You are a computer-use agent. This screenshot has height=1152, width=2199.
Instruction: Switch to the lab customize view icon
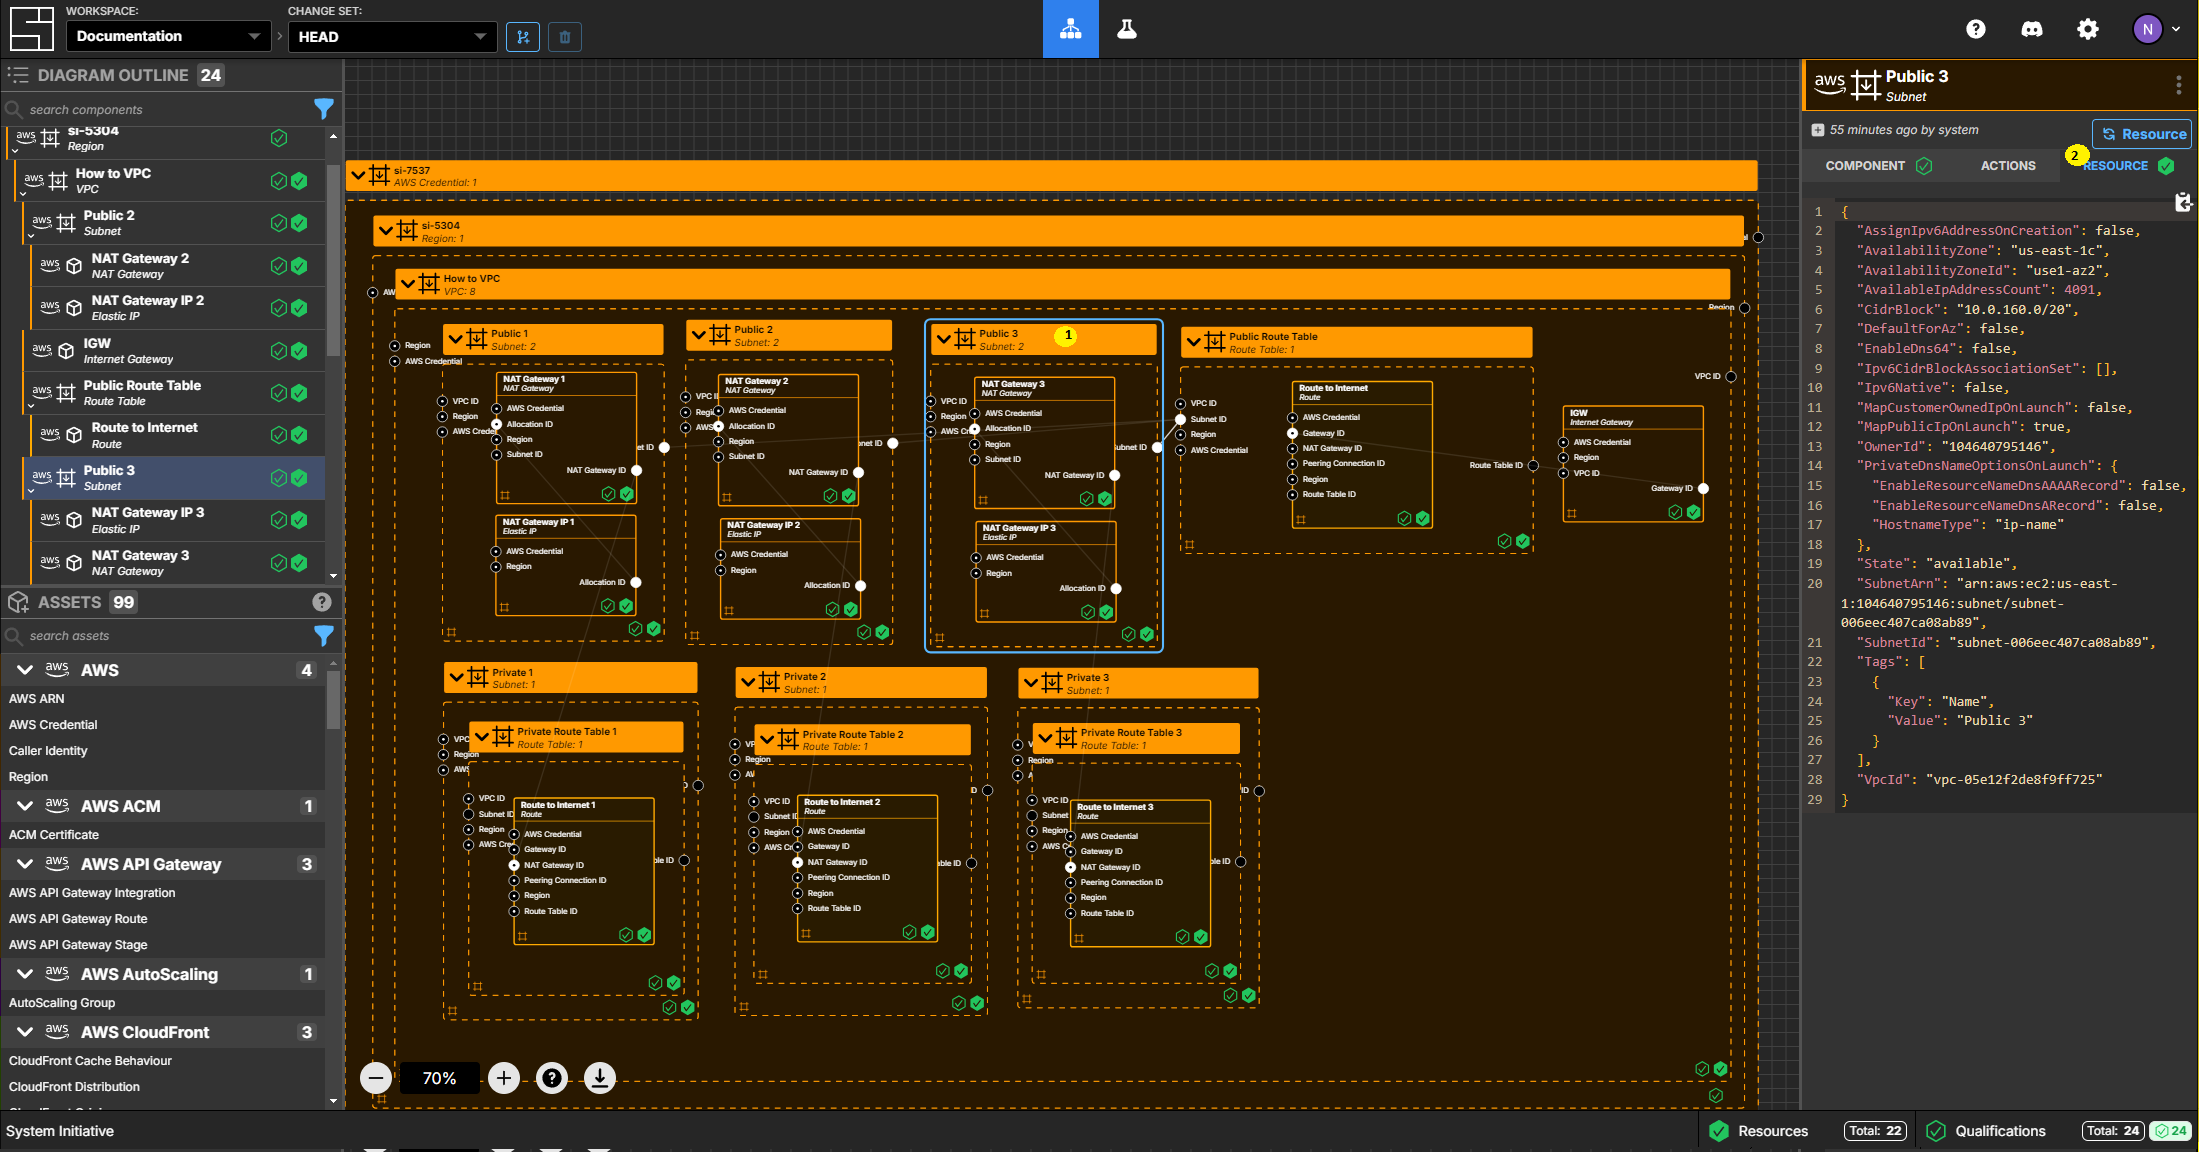click(1127, 29)
